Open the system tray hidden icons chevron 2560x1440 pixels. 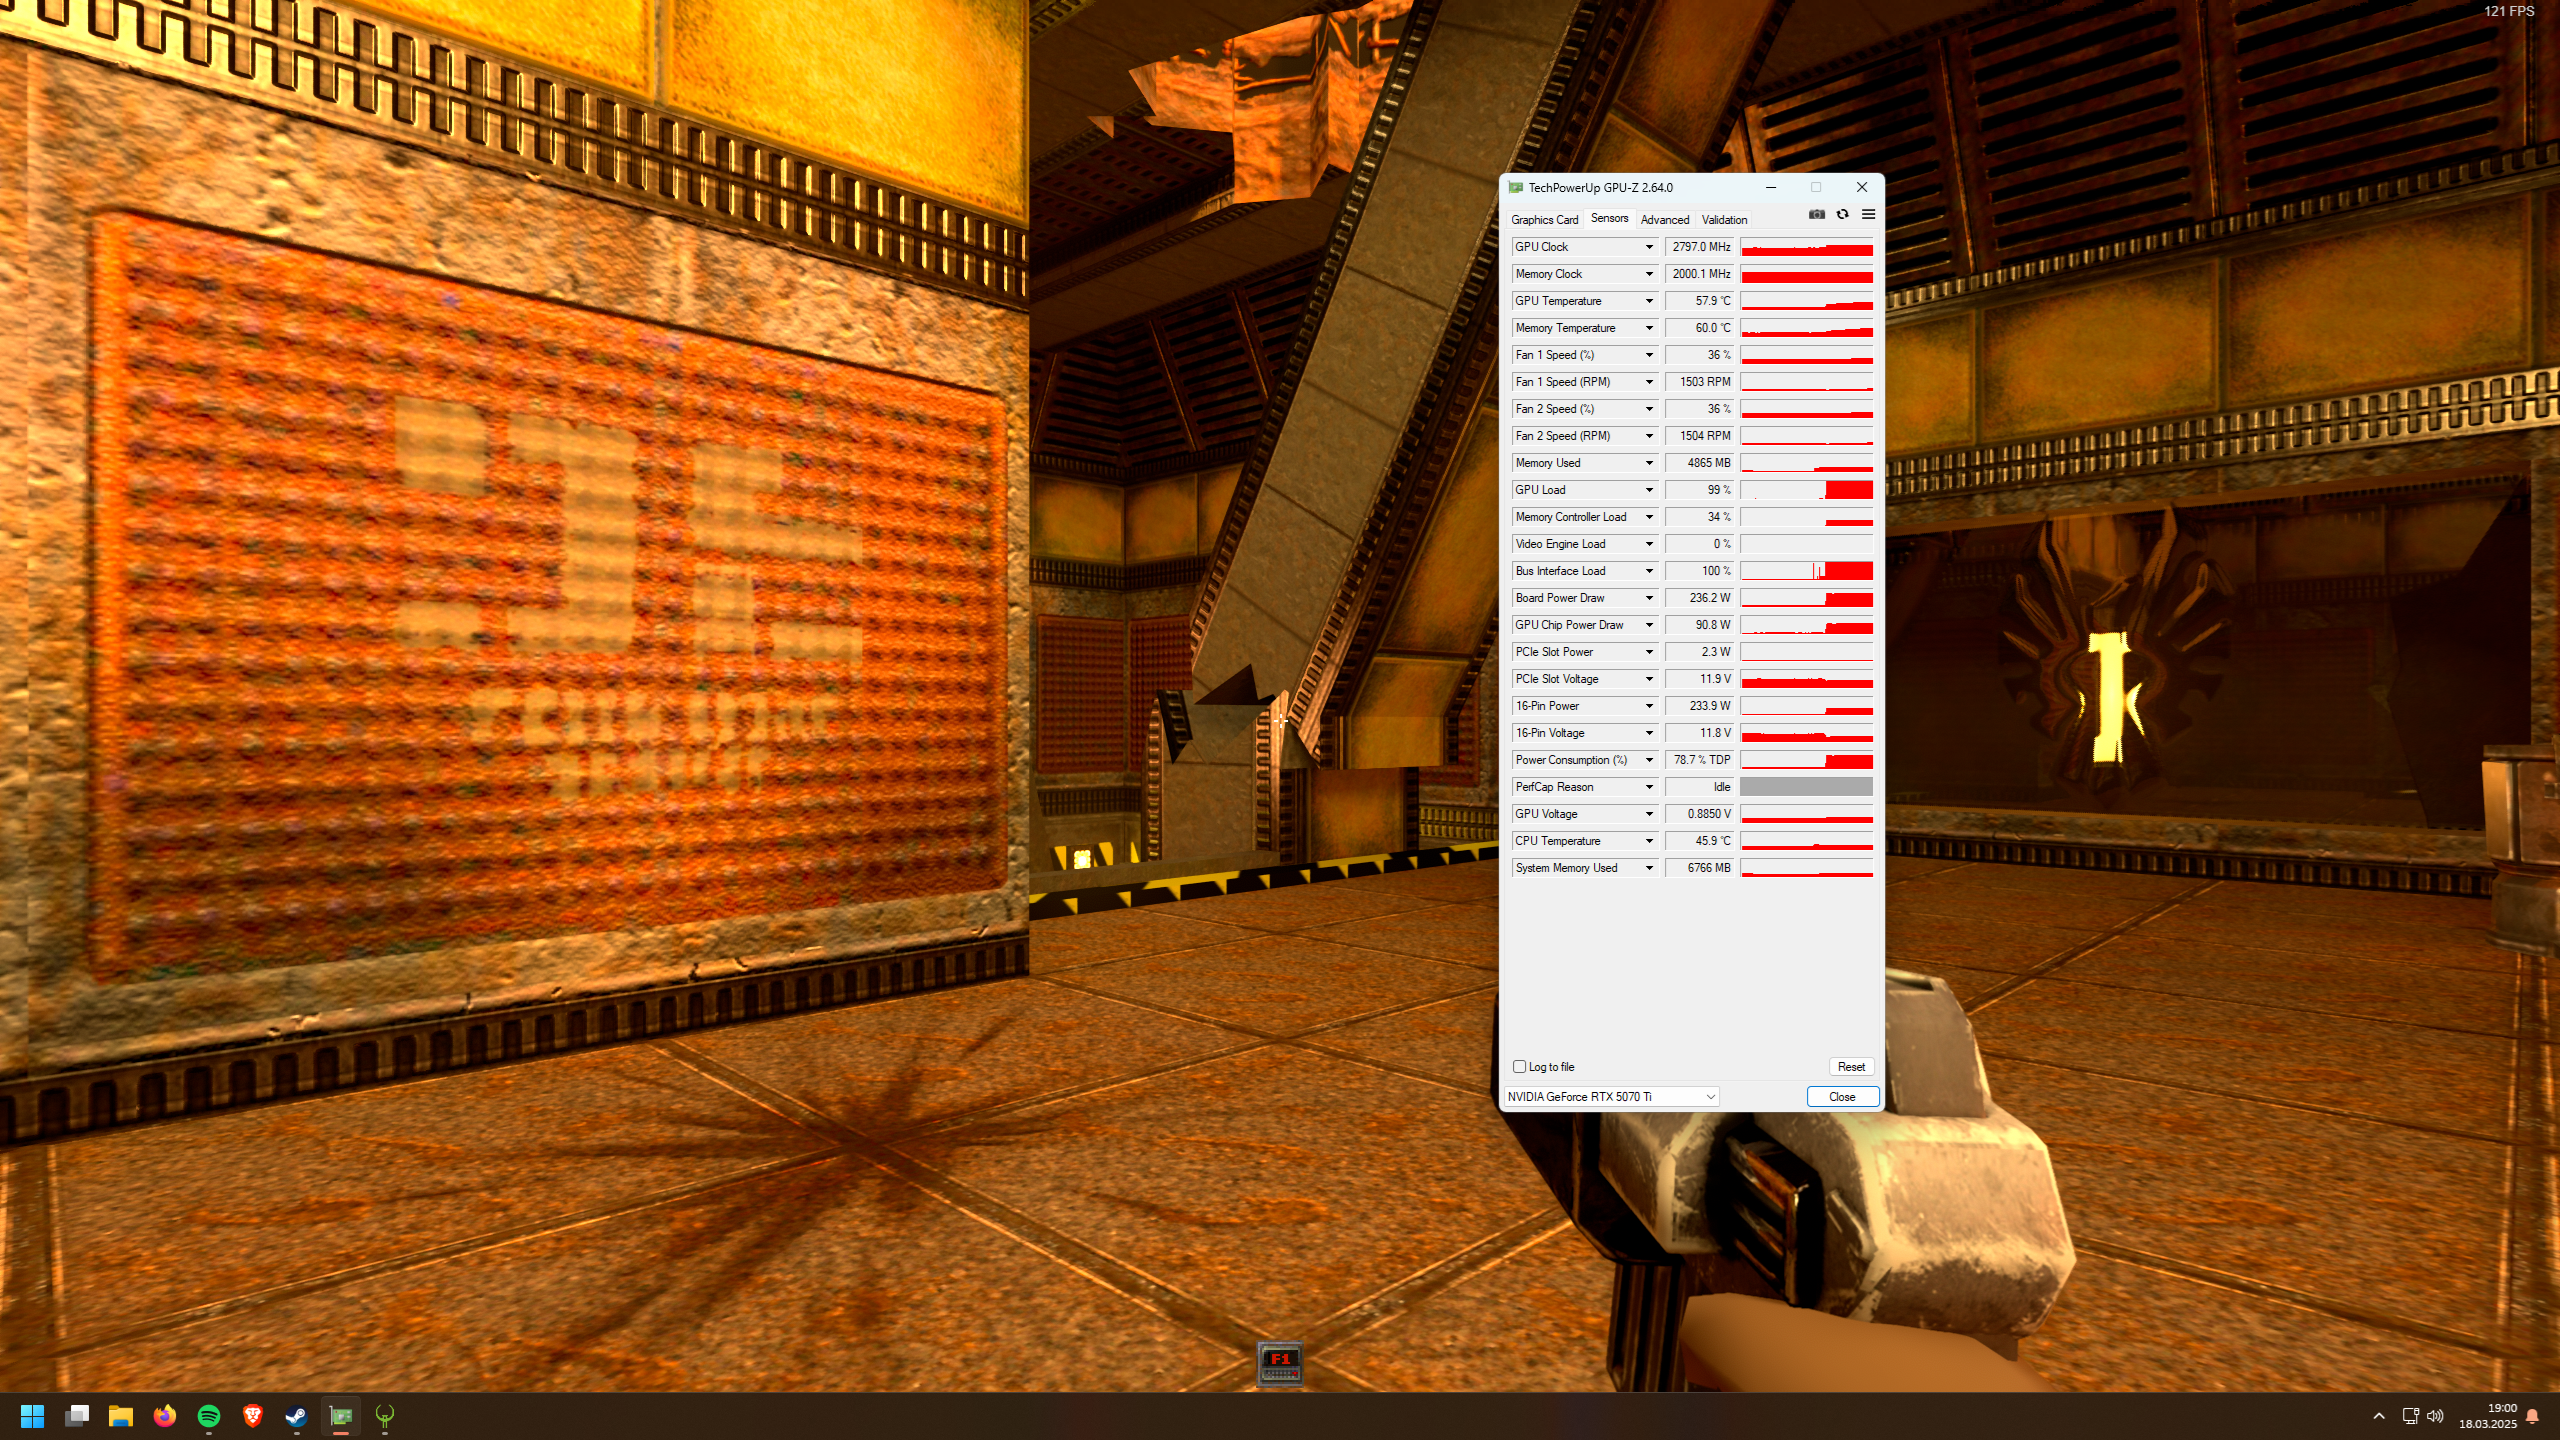tap(2379, 1416)
